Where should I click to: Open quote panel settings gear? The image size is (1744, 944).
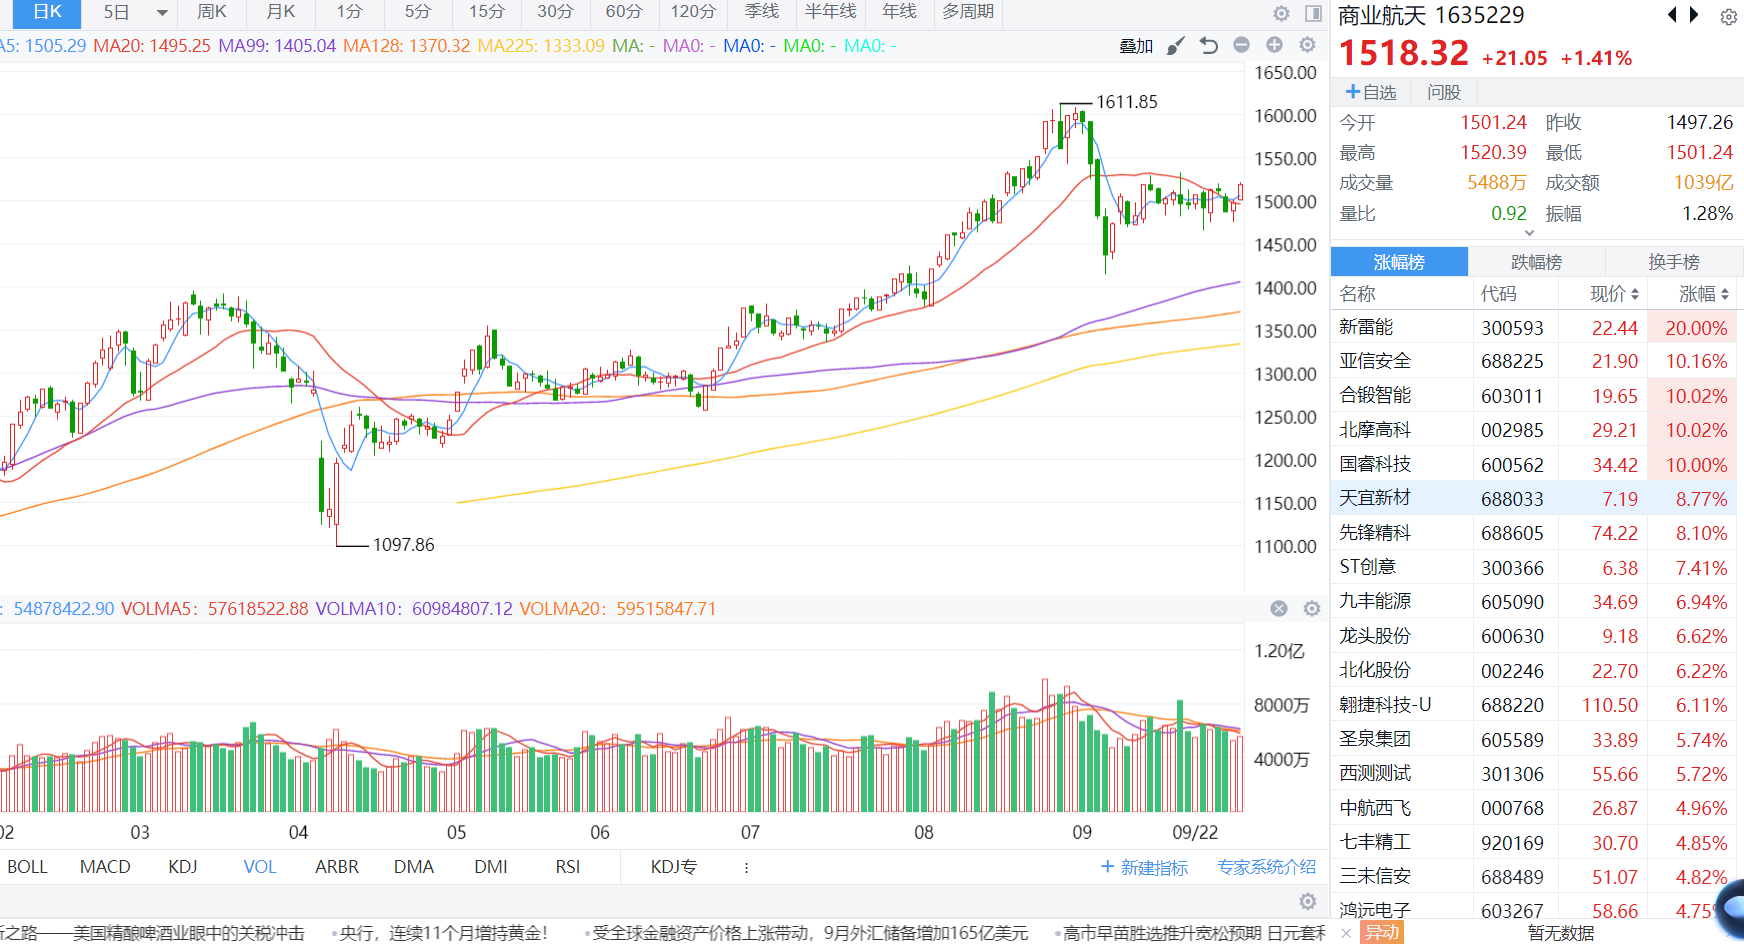coord(1728,17)
